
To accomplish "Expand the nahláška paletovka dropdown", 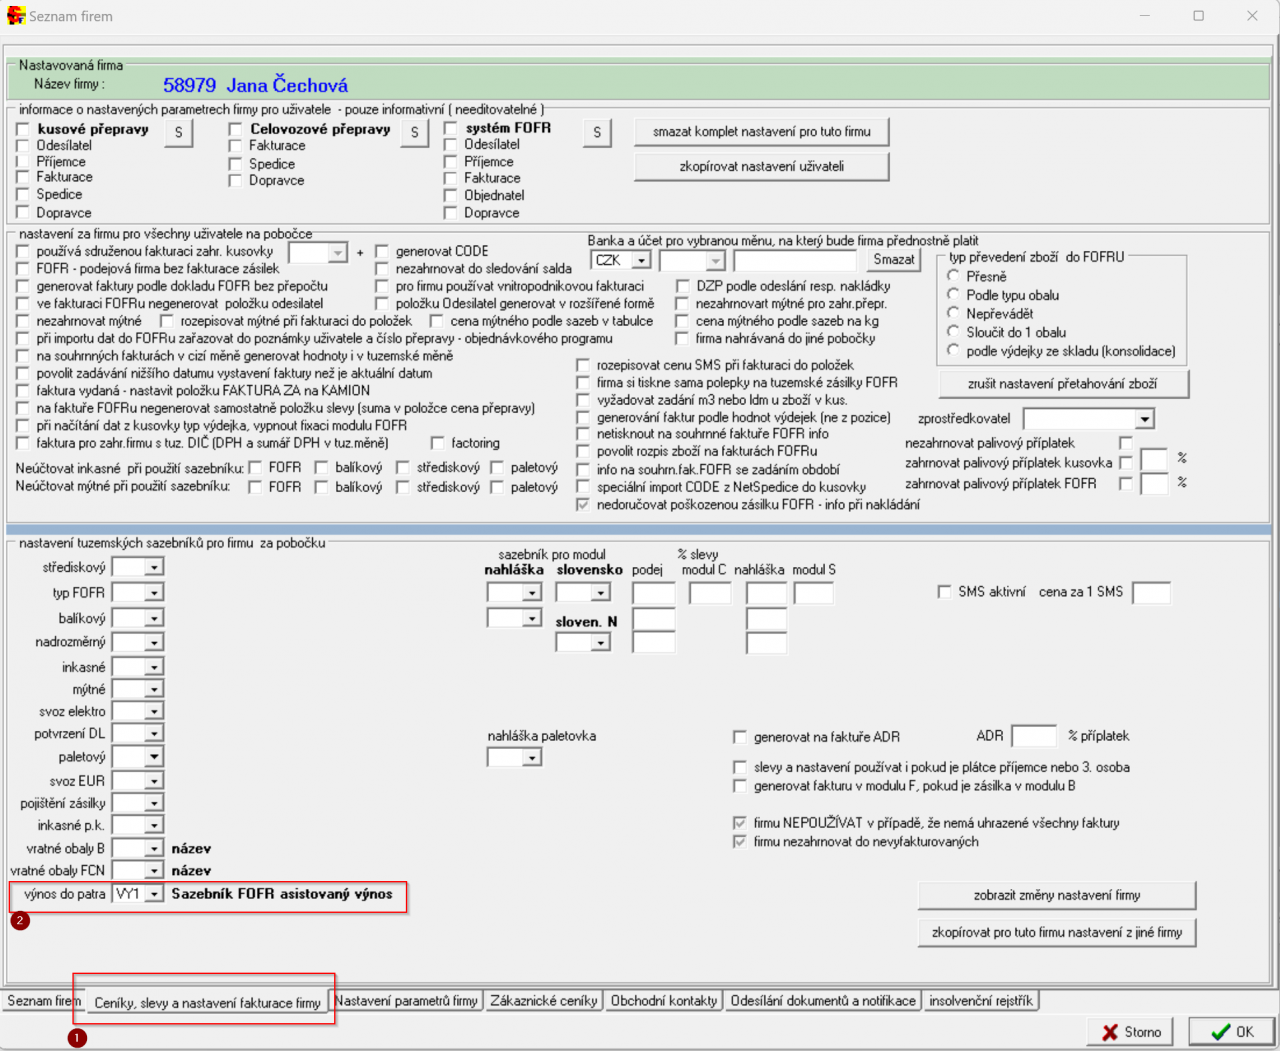I will [x=532, y=758].
